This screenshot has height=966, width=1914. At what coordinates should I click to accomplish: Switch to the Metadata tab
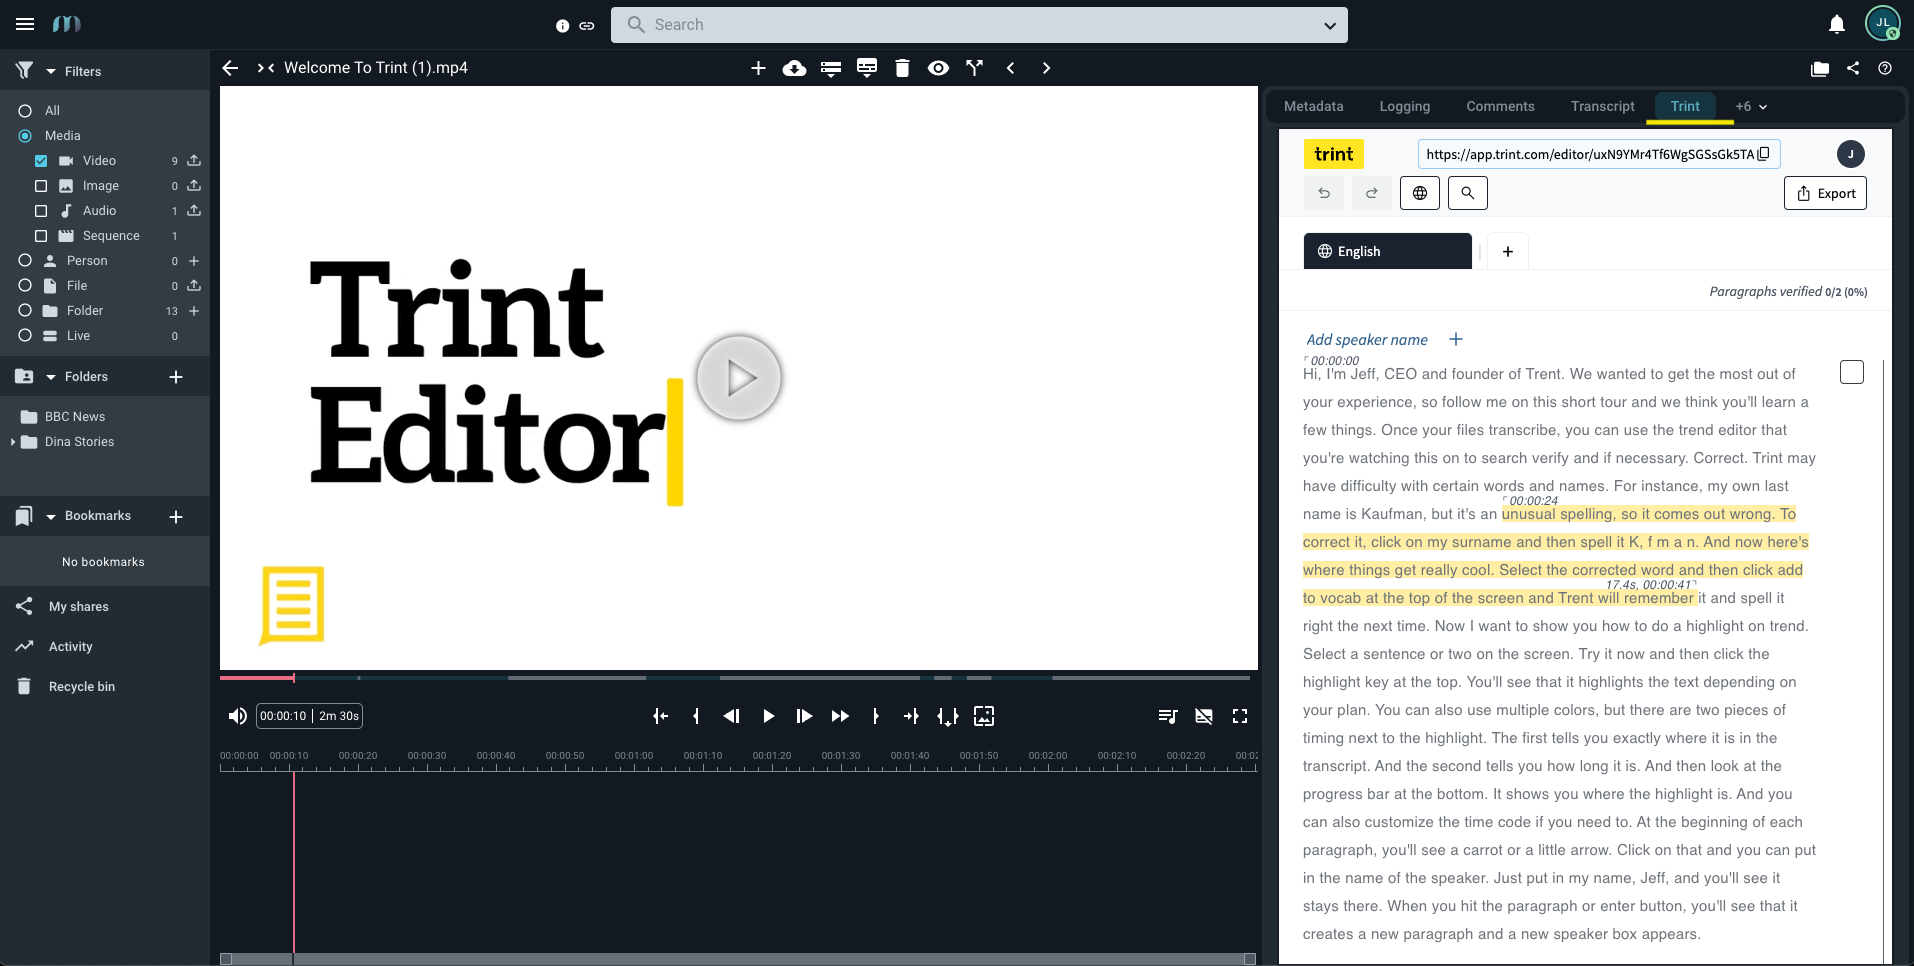click(1314, 107)
